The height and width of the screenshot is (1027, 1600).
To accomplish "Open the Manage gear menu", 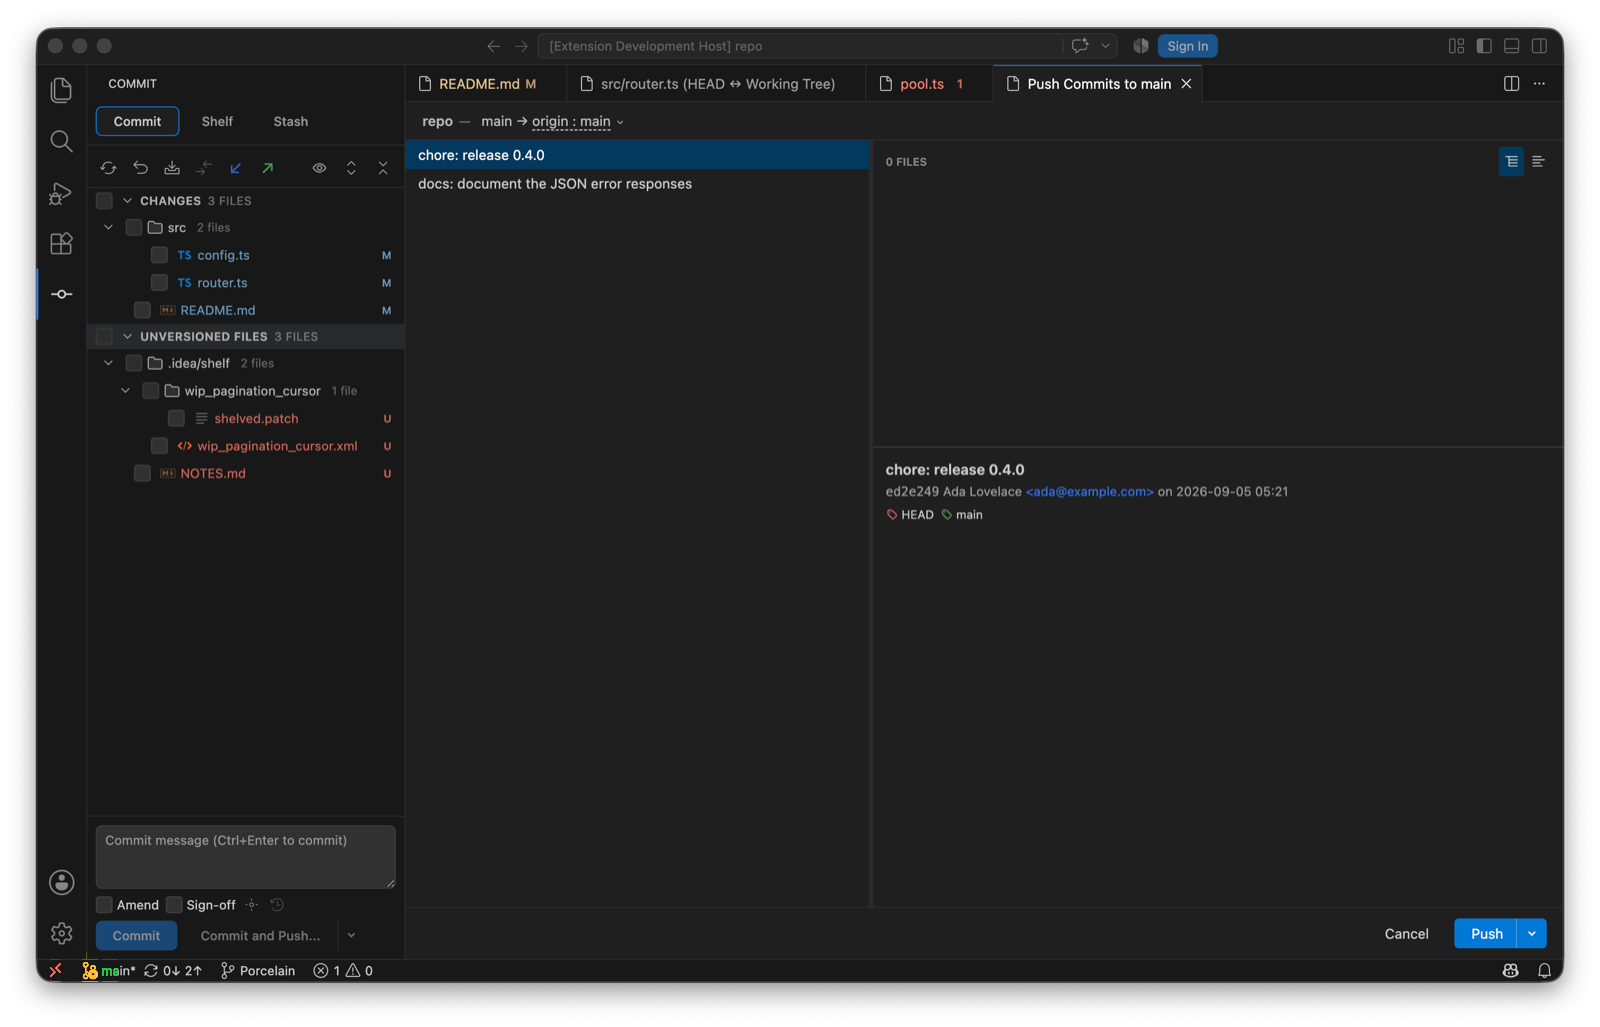I will pyautogui.click(x=61, y=933).
